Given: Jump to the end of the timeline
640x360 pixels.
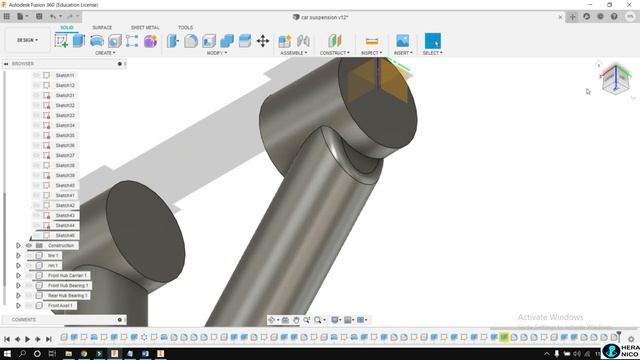Looking at the screenshot, I should pyautogui.click(x=49, y=339).
